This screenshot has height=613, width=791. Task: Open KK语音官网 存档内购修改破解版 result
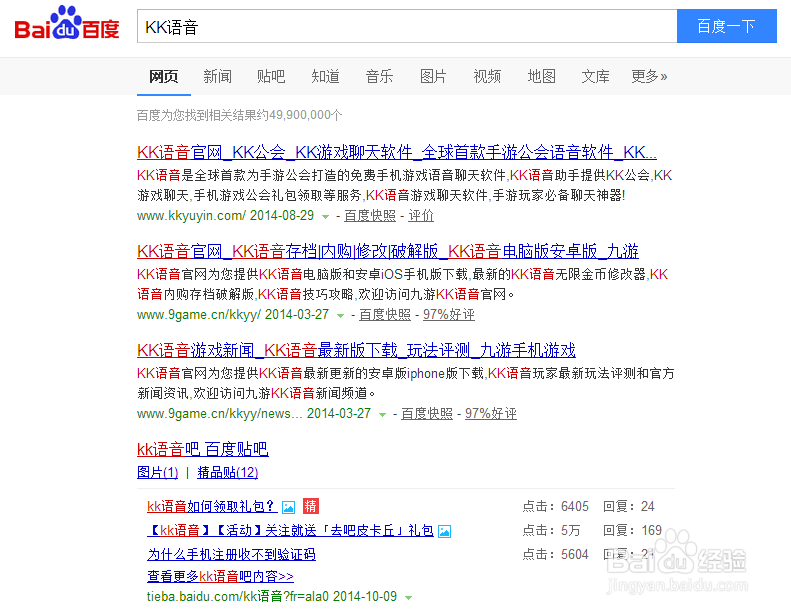point(387,251)
